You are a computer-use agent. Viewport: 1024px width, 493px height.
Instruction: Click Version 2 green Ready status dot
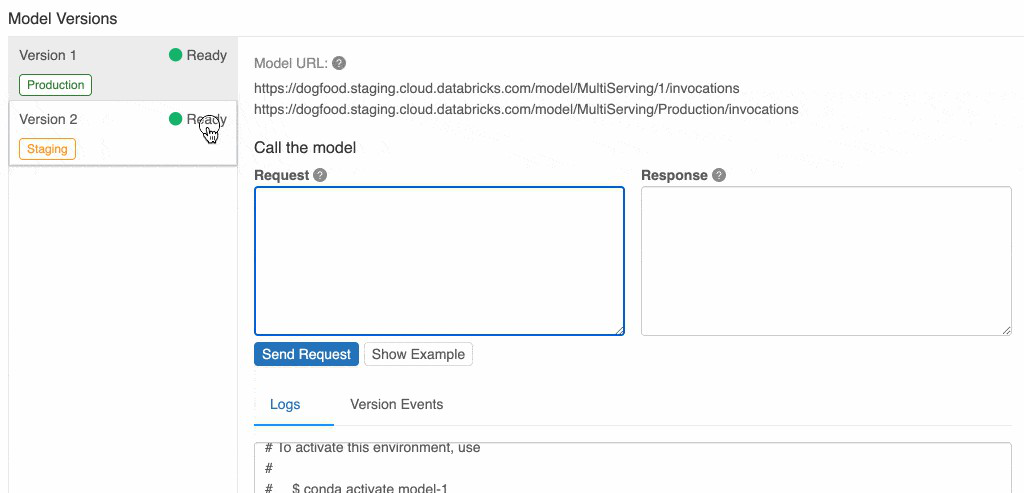[176, 119]
